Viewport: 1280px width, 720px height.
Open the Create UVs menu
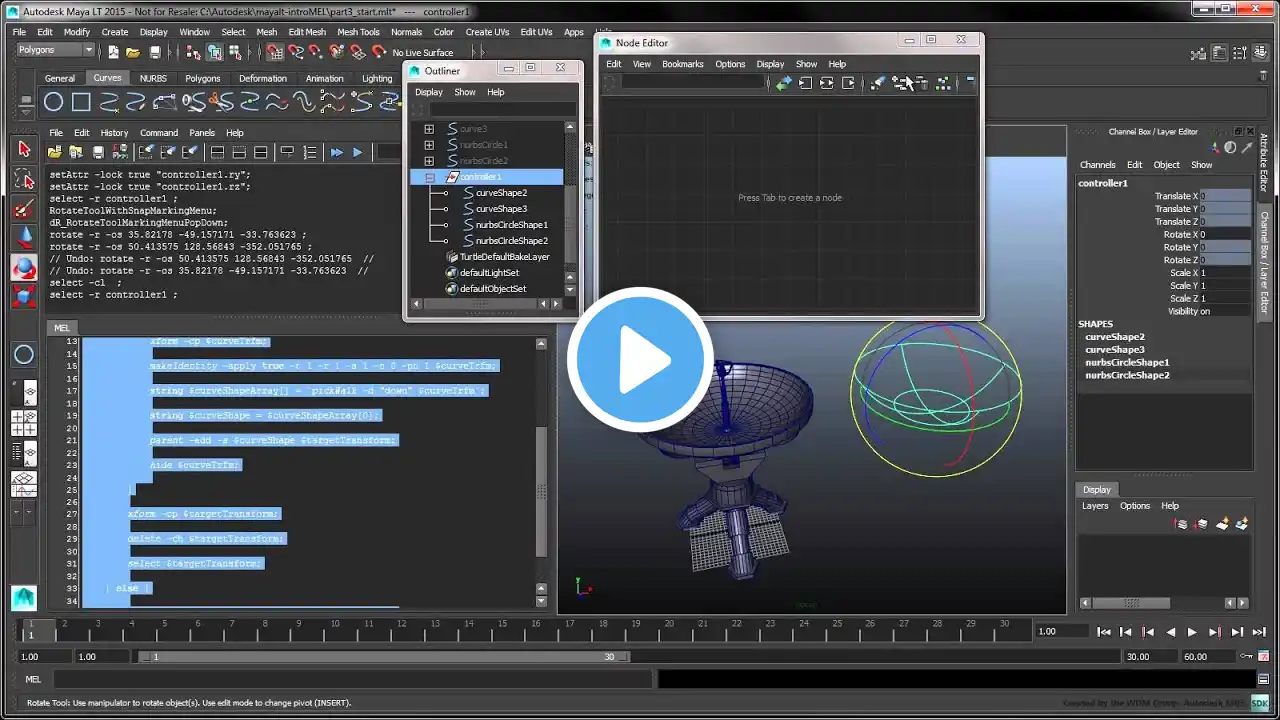(x=487, y=32)
